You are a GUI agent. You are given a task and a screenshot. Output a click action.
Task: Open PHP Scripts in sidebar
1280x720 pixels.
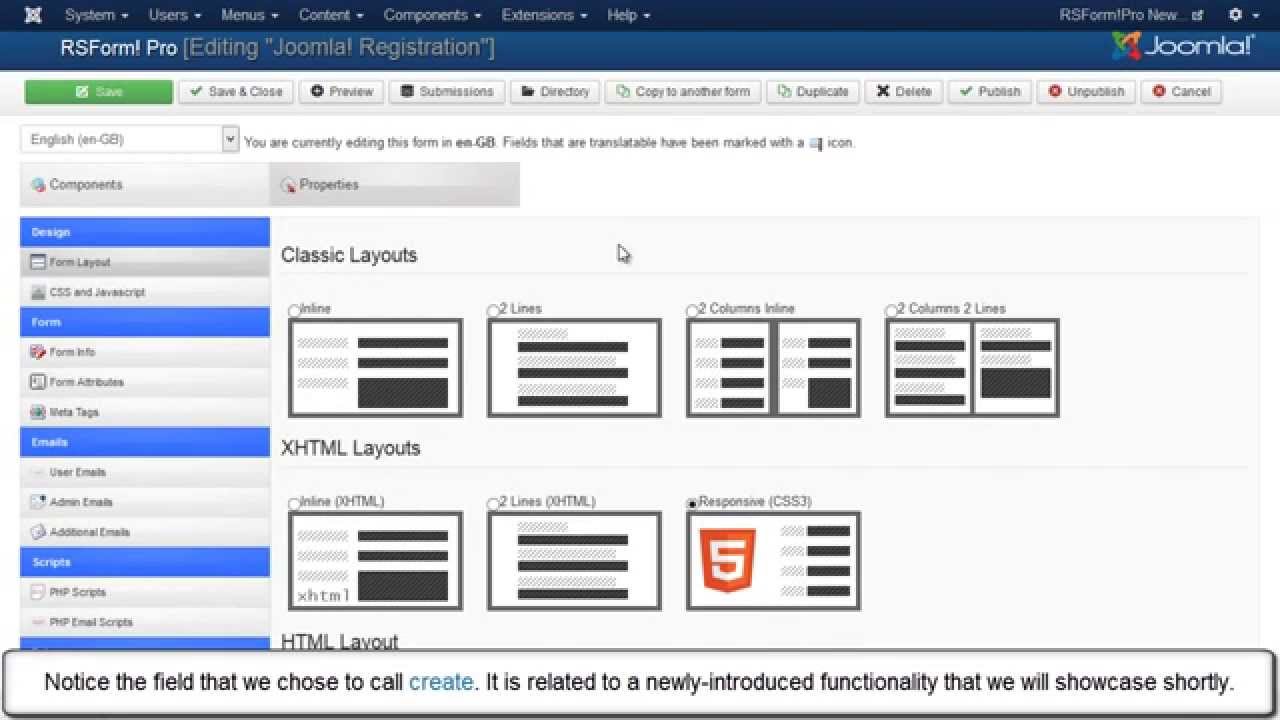[145, 592]
